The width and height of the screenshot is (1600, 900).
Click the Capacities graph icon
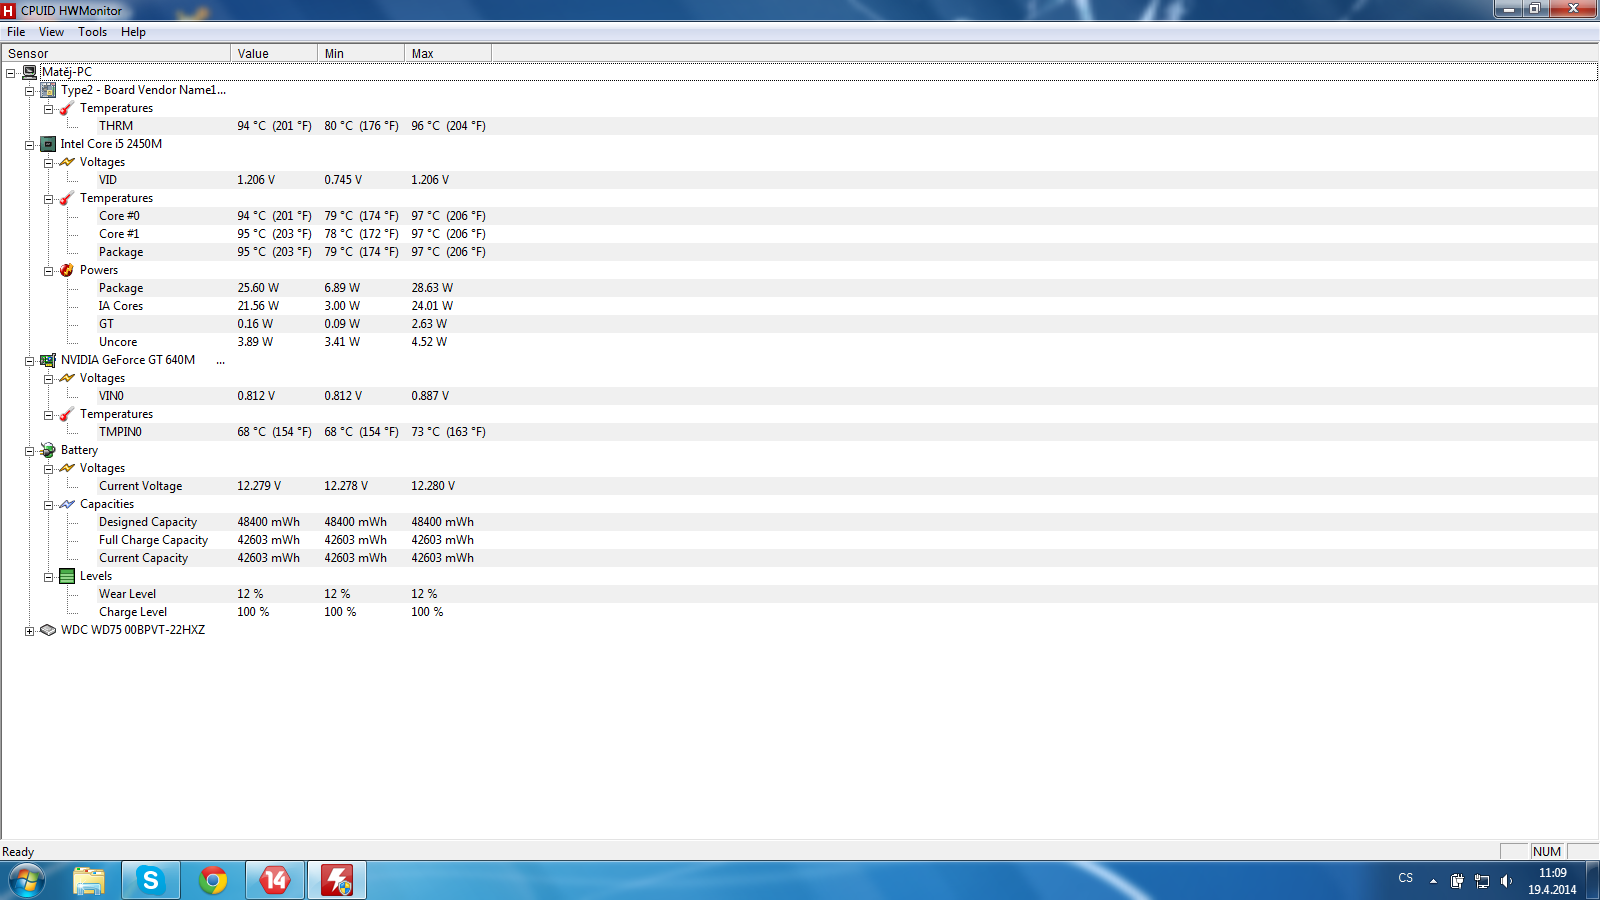point(67,504)
